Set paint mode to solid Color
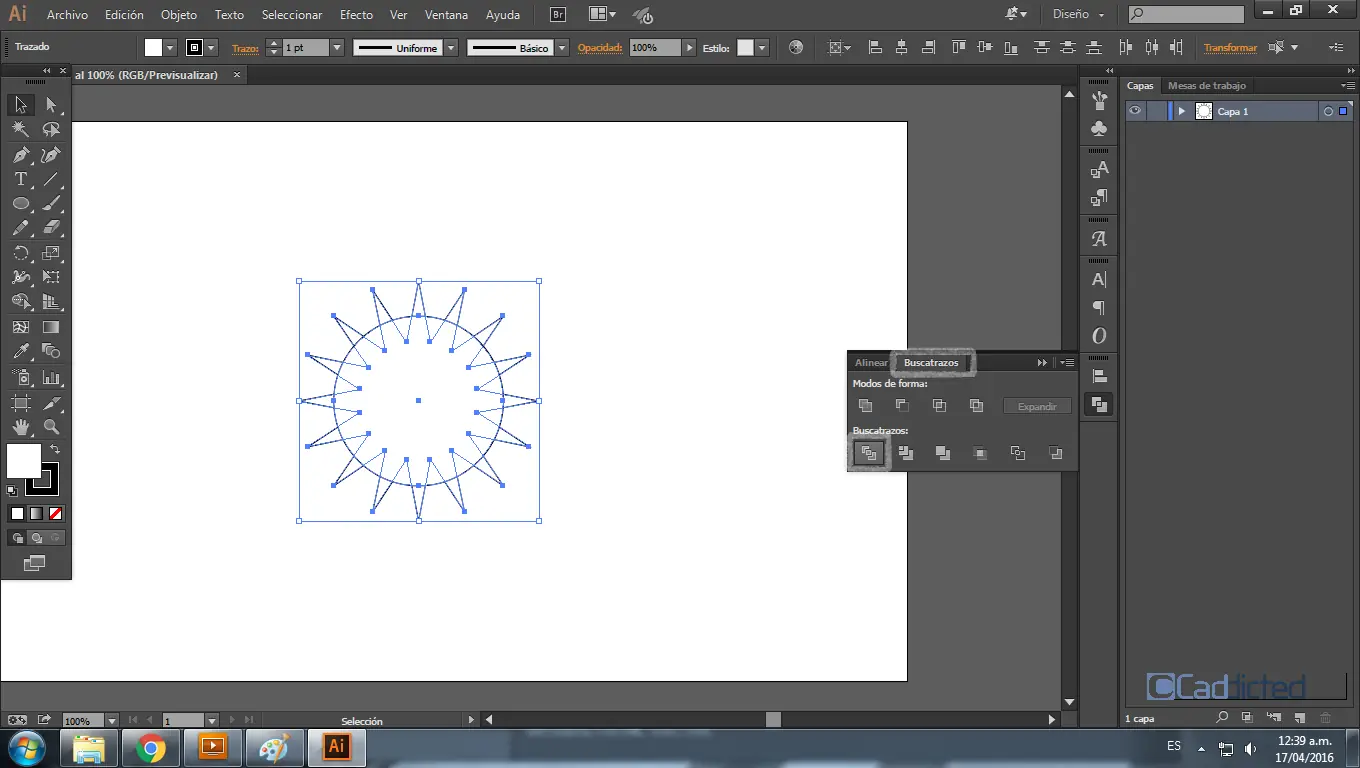 click(x=17, y=513)
